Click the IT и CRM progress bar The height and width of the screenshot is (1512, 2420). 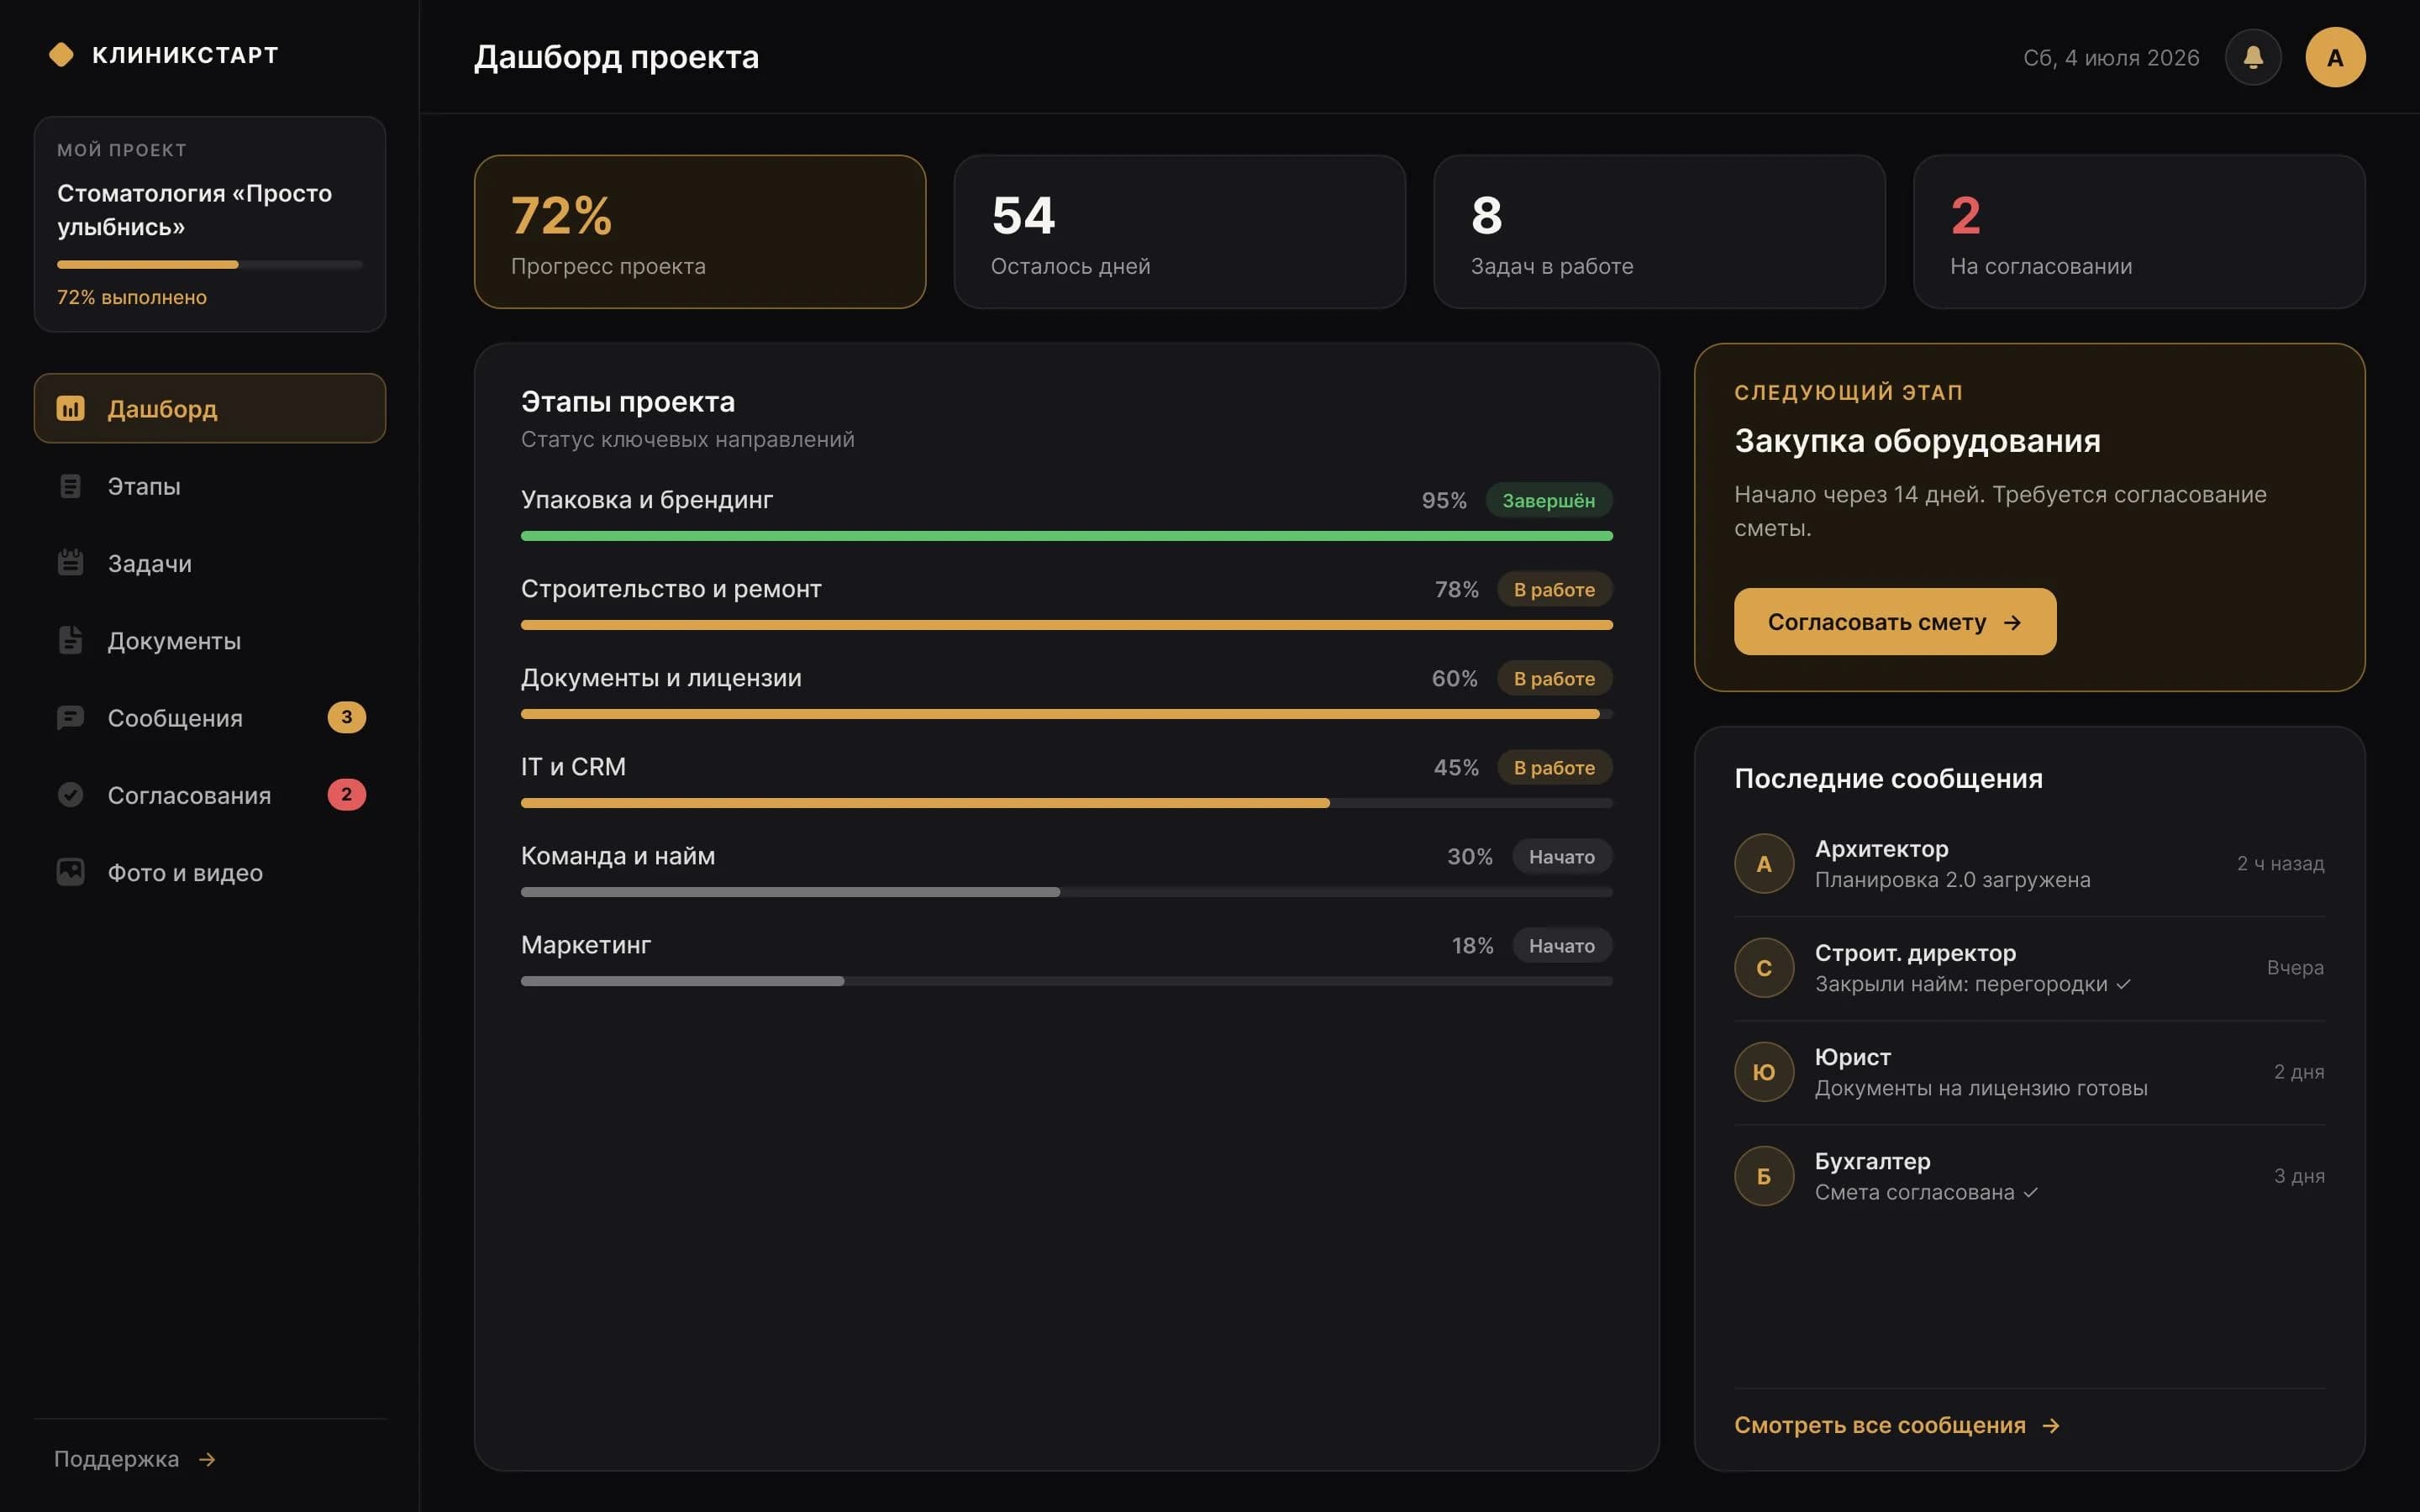1066,803
